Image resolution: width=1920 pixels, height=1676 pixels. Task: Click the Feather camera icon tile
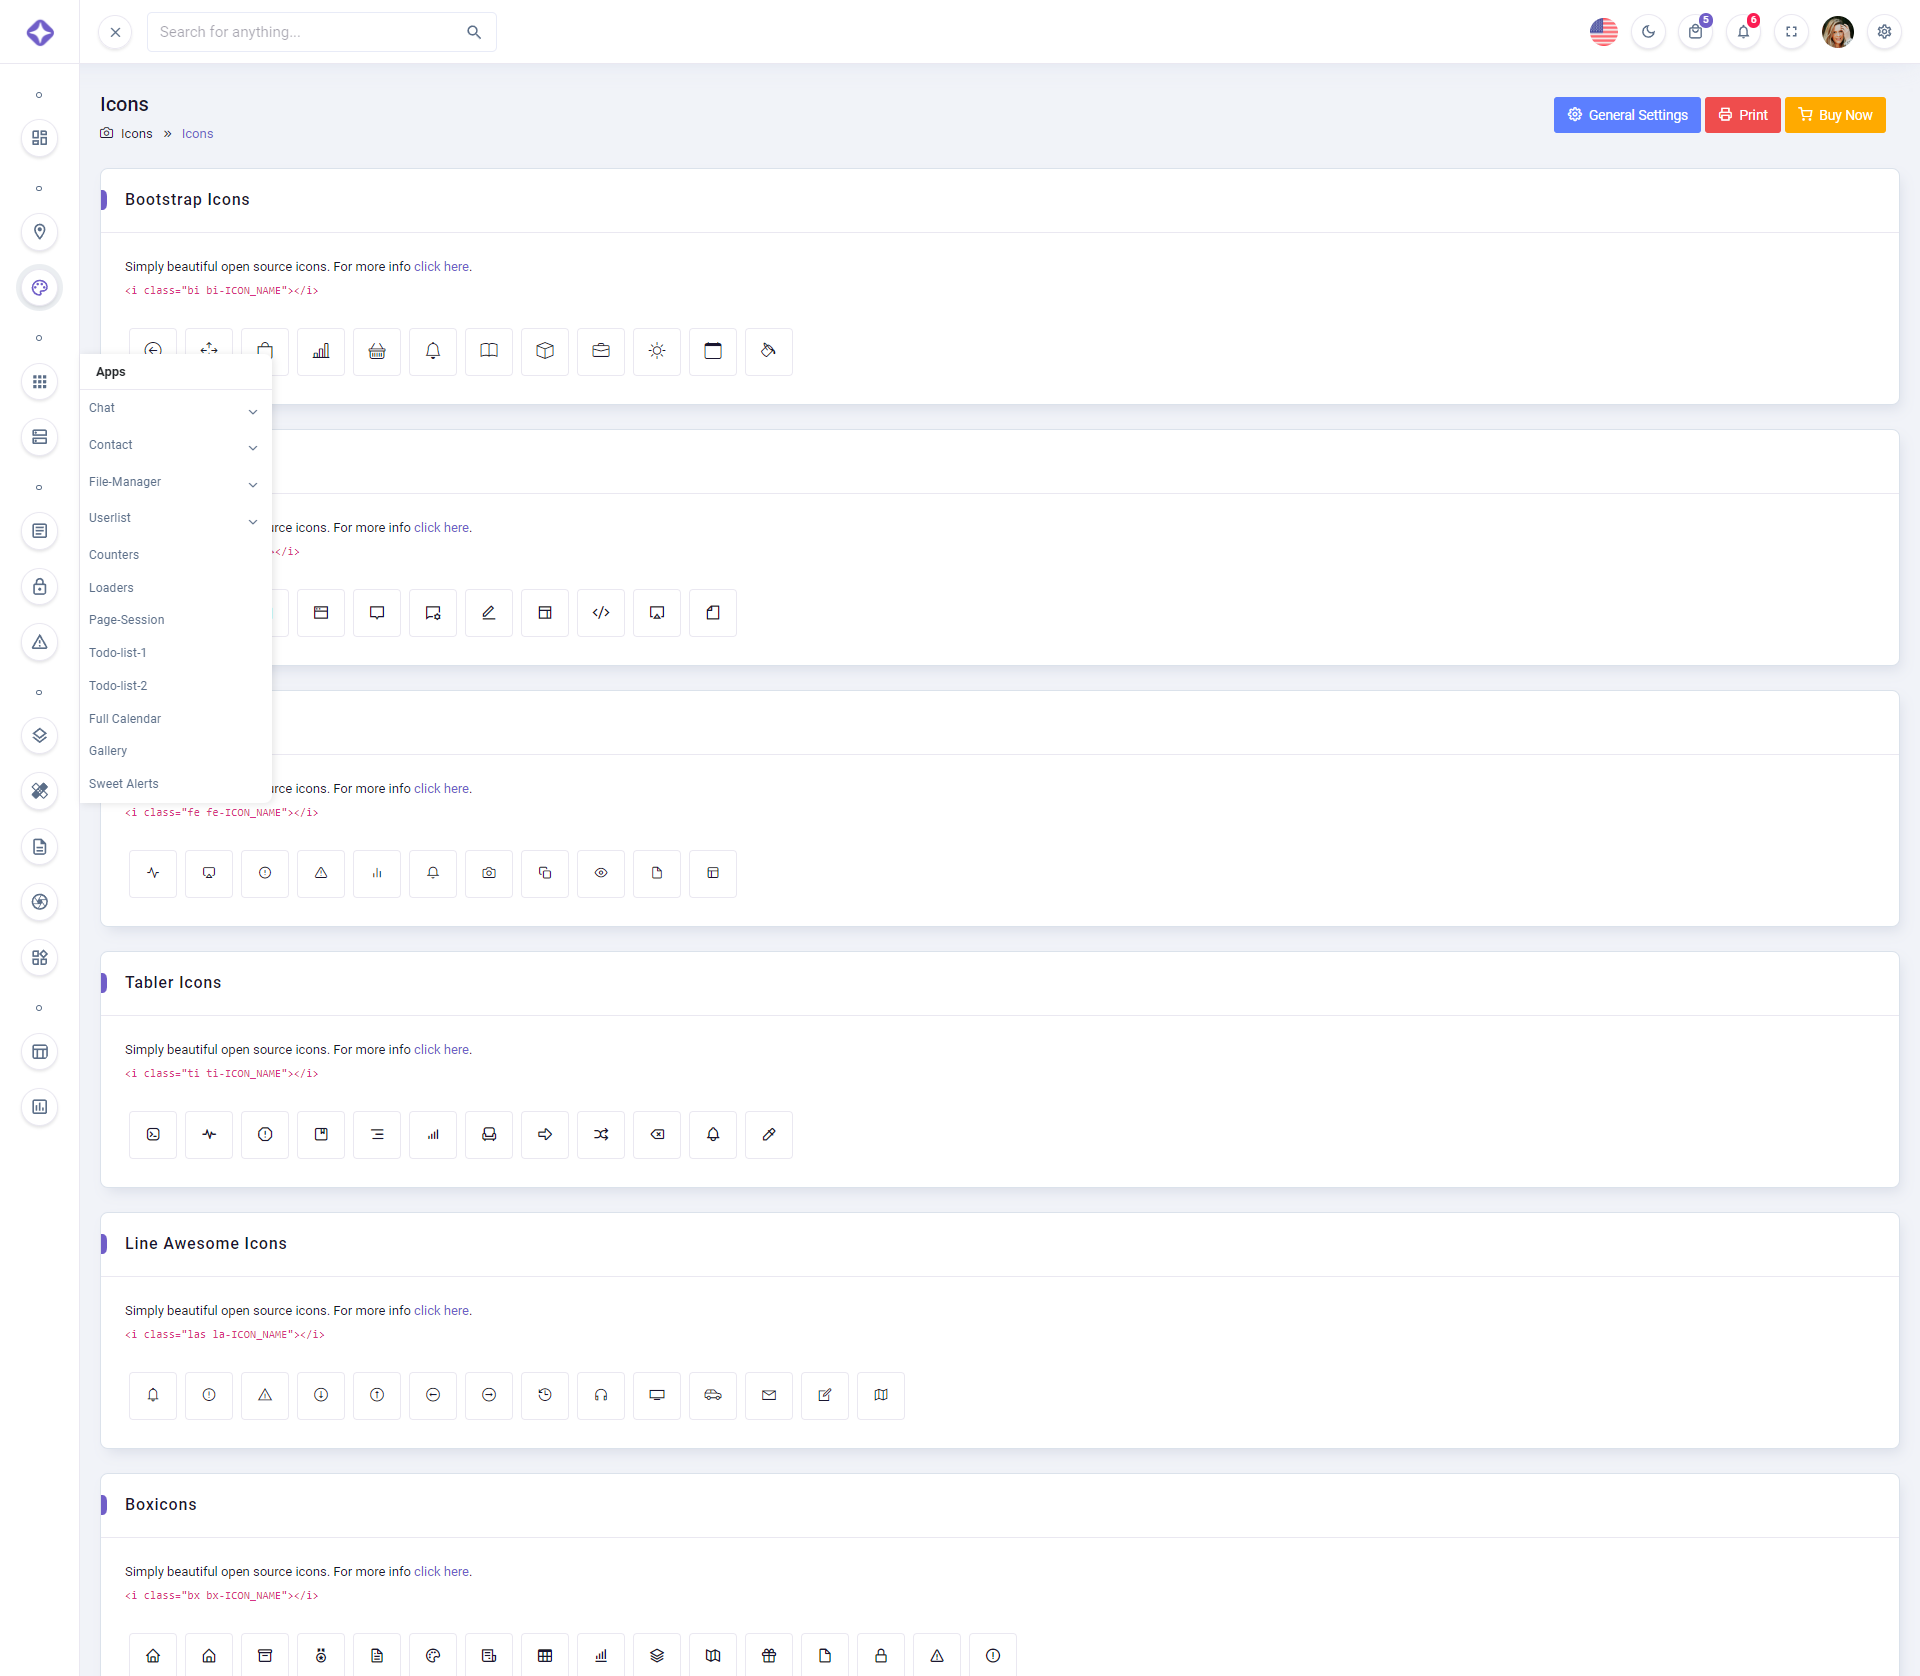click(489, 873)
